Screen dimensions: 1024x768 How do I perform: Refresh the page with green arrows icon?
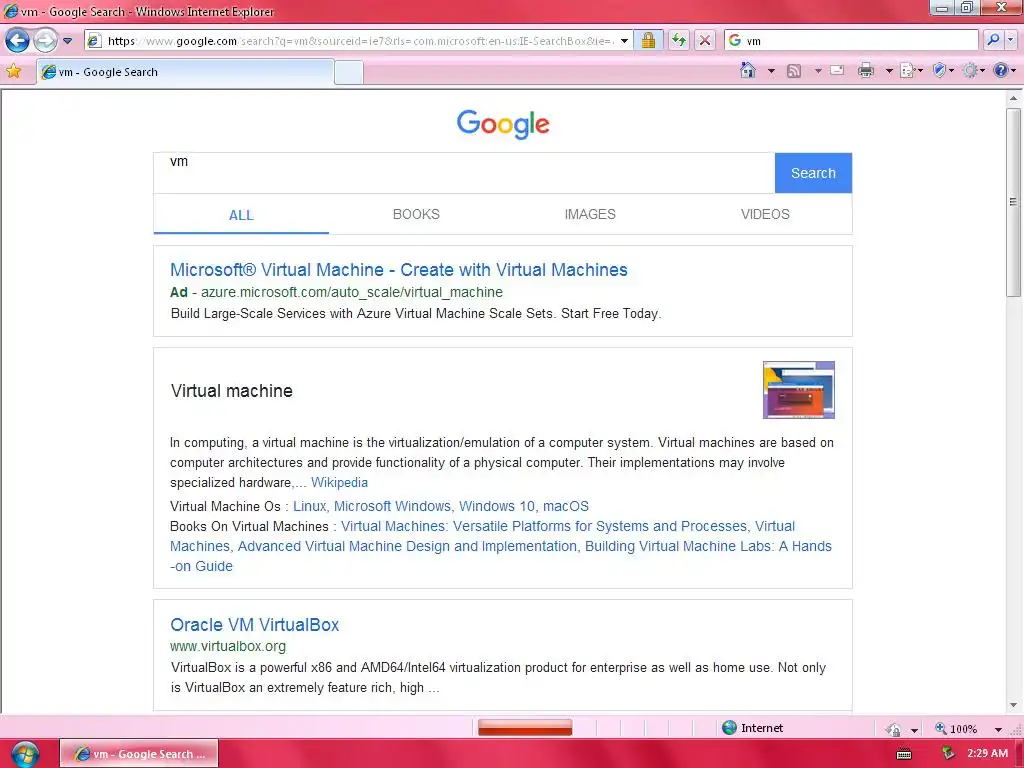(679, 40)
